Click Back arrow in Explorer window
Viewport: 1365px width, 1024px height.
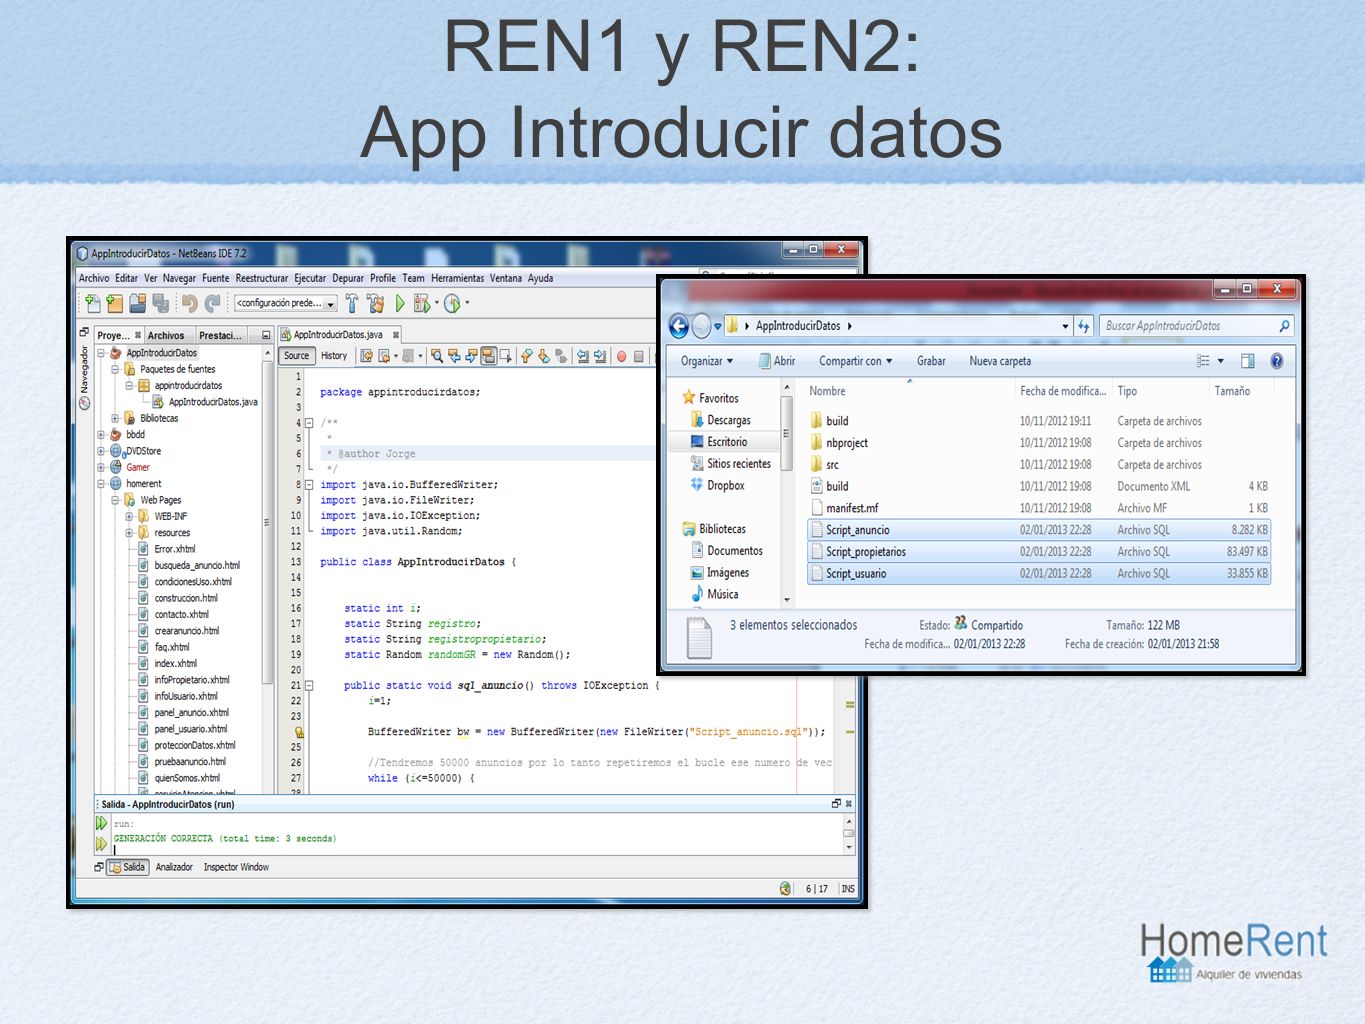click(x=679, y=326)
